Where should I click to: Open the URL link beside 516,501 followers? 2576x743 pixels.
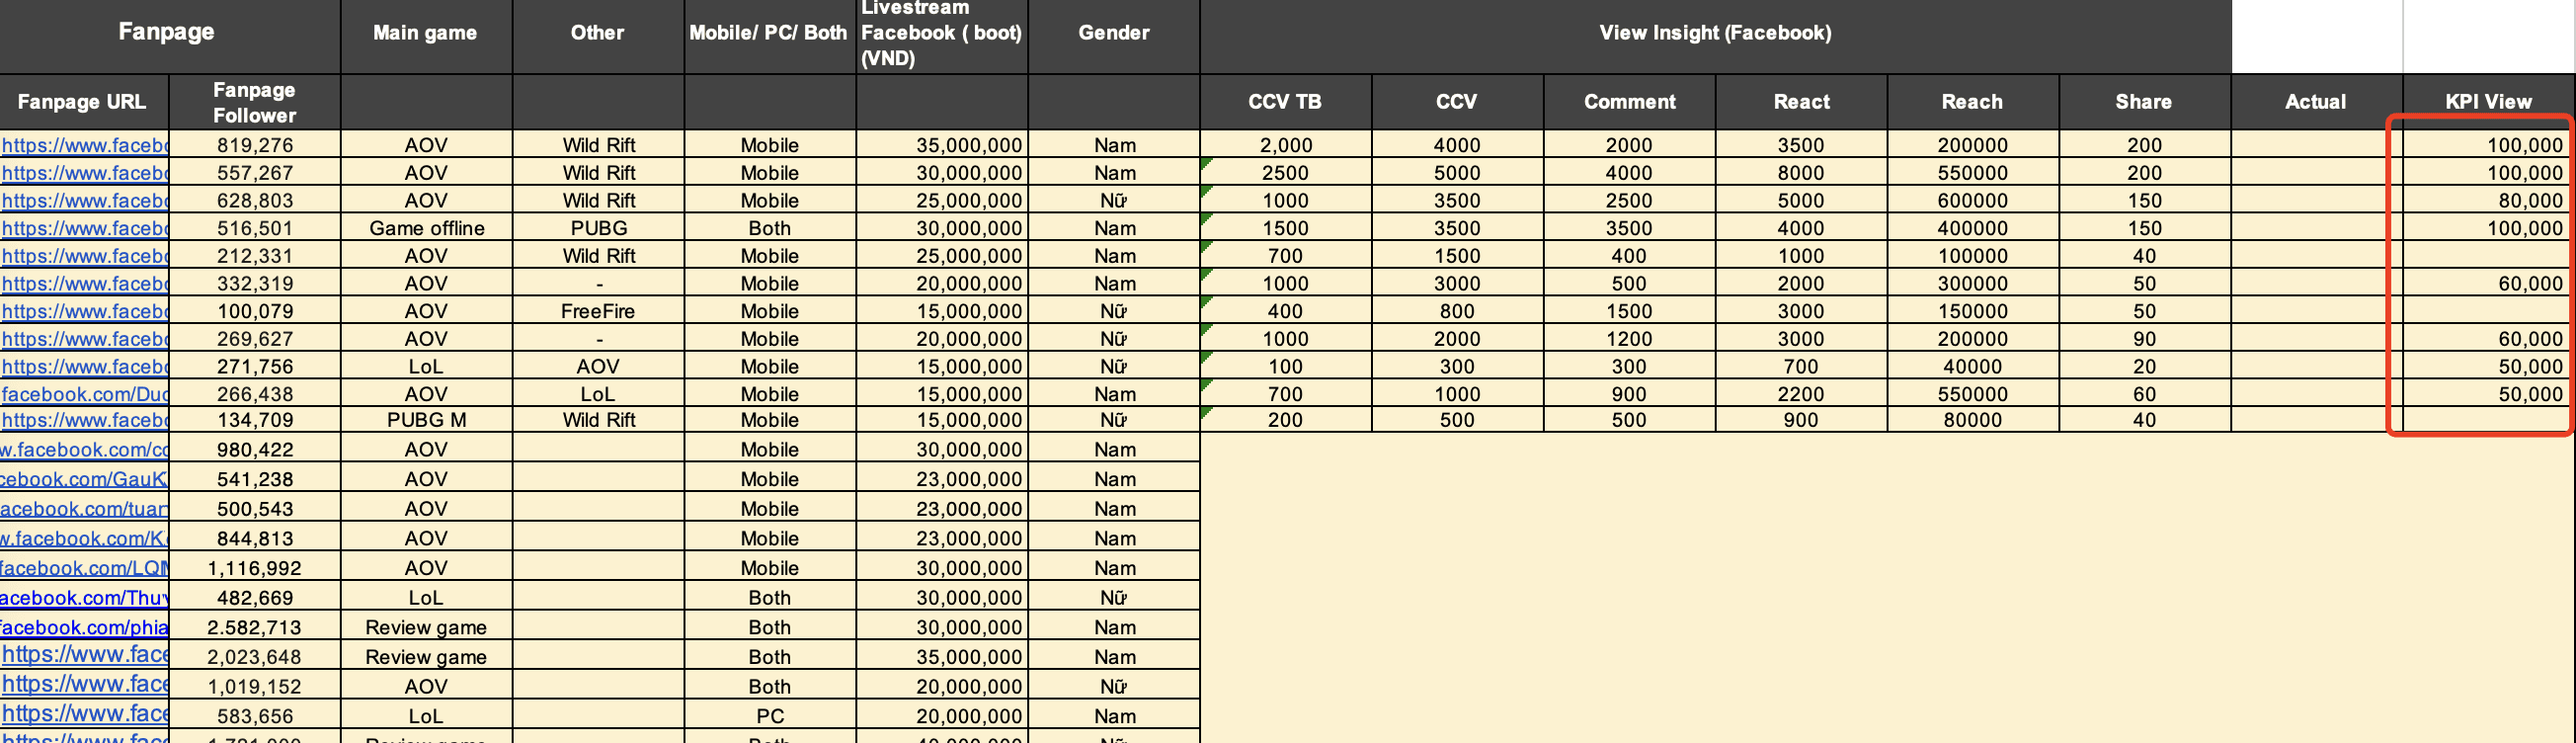85,228
